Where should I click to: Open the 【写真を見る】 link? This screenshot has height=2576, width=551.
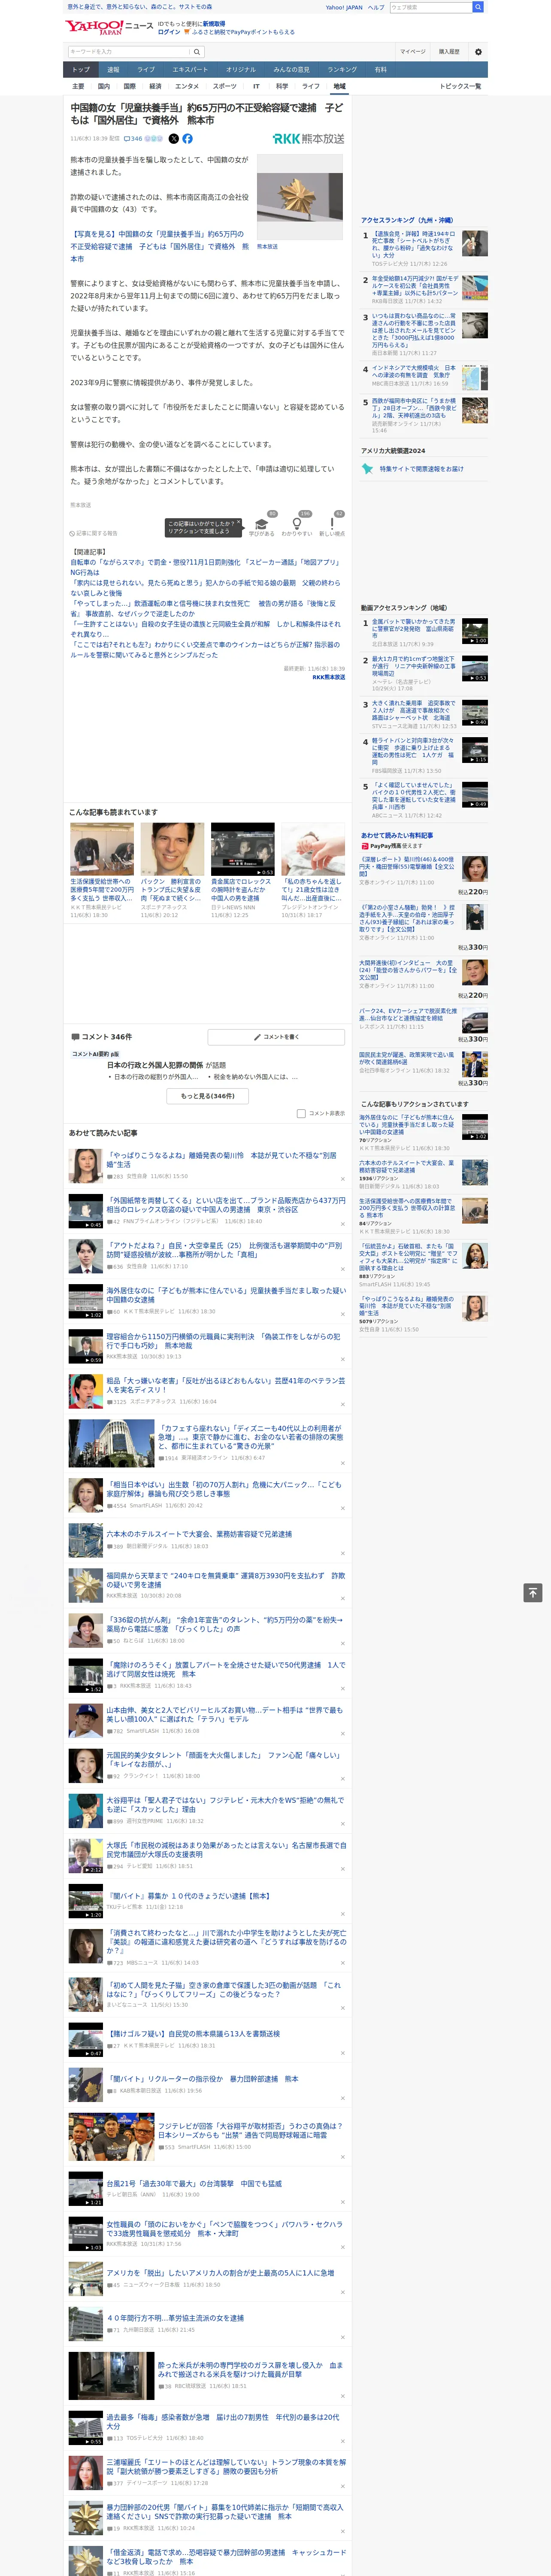pos(159,246)
